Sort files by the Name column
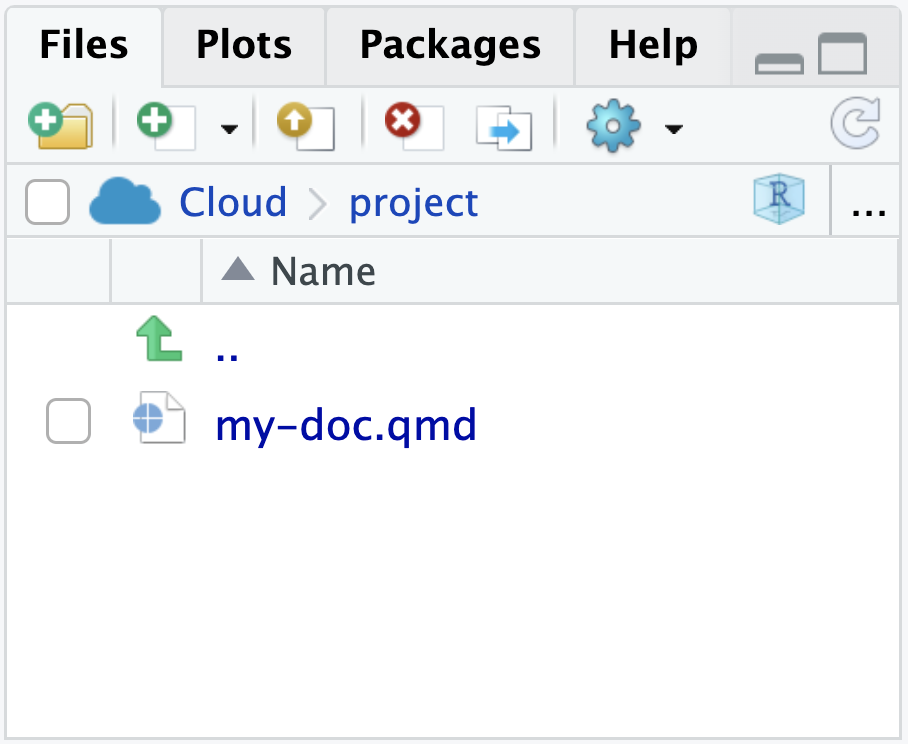Viewport: 908px width, 744px height. (322, 270)
